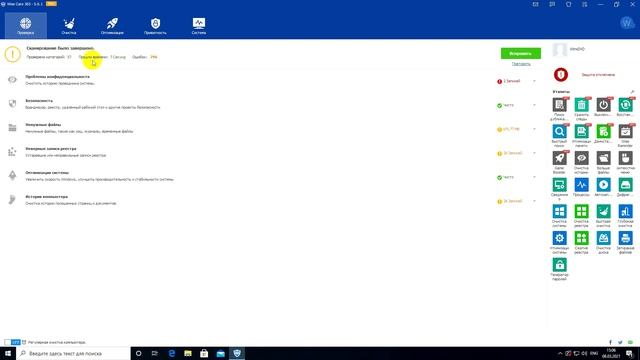Open the erase traces (trash can) utility
Image resolution: width=640 pixels, height=360 pixels.
582,105
